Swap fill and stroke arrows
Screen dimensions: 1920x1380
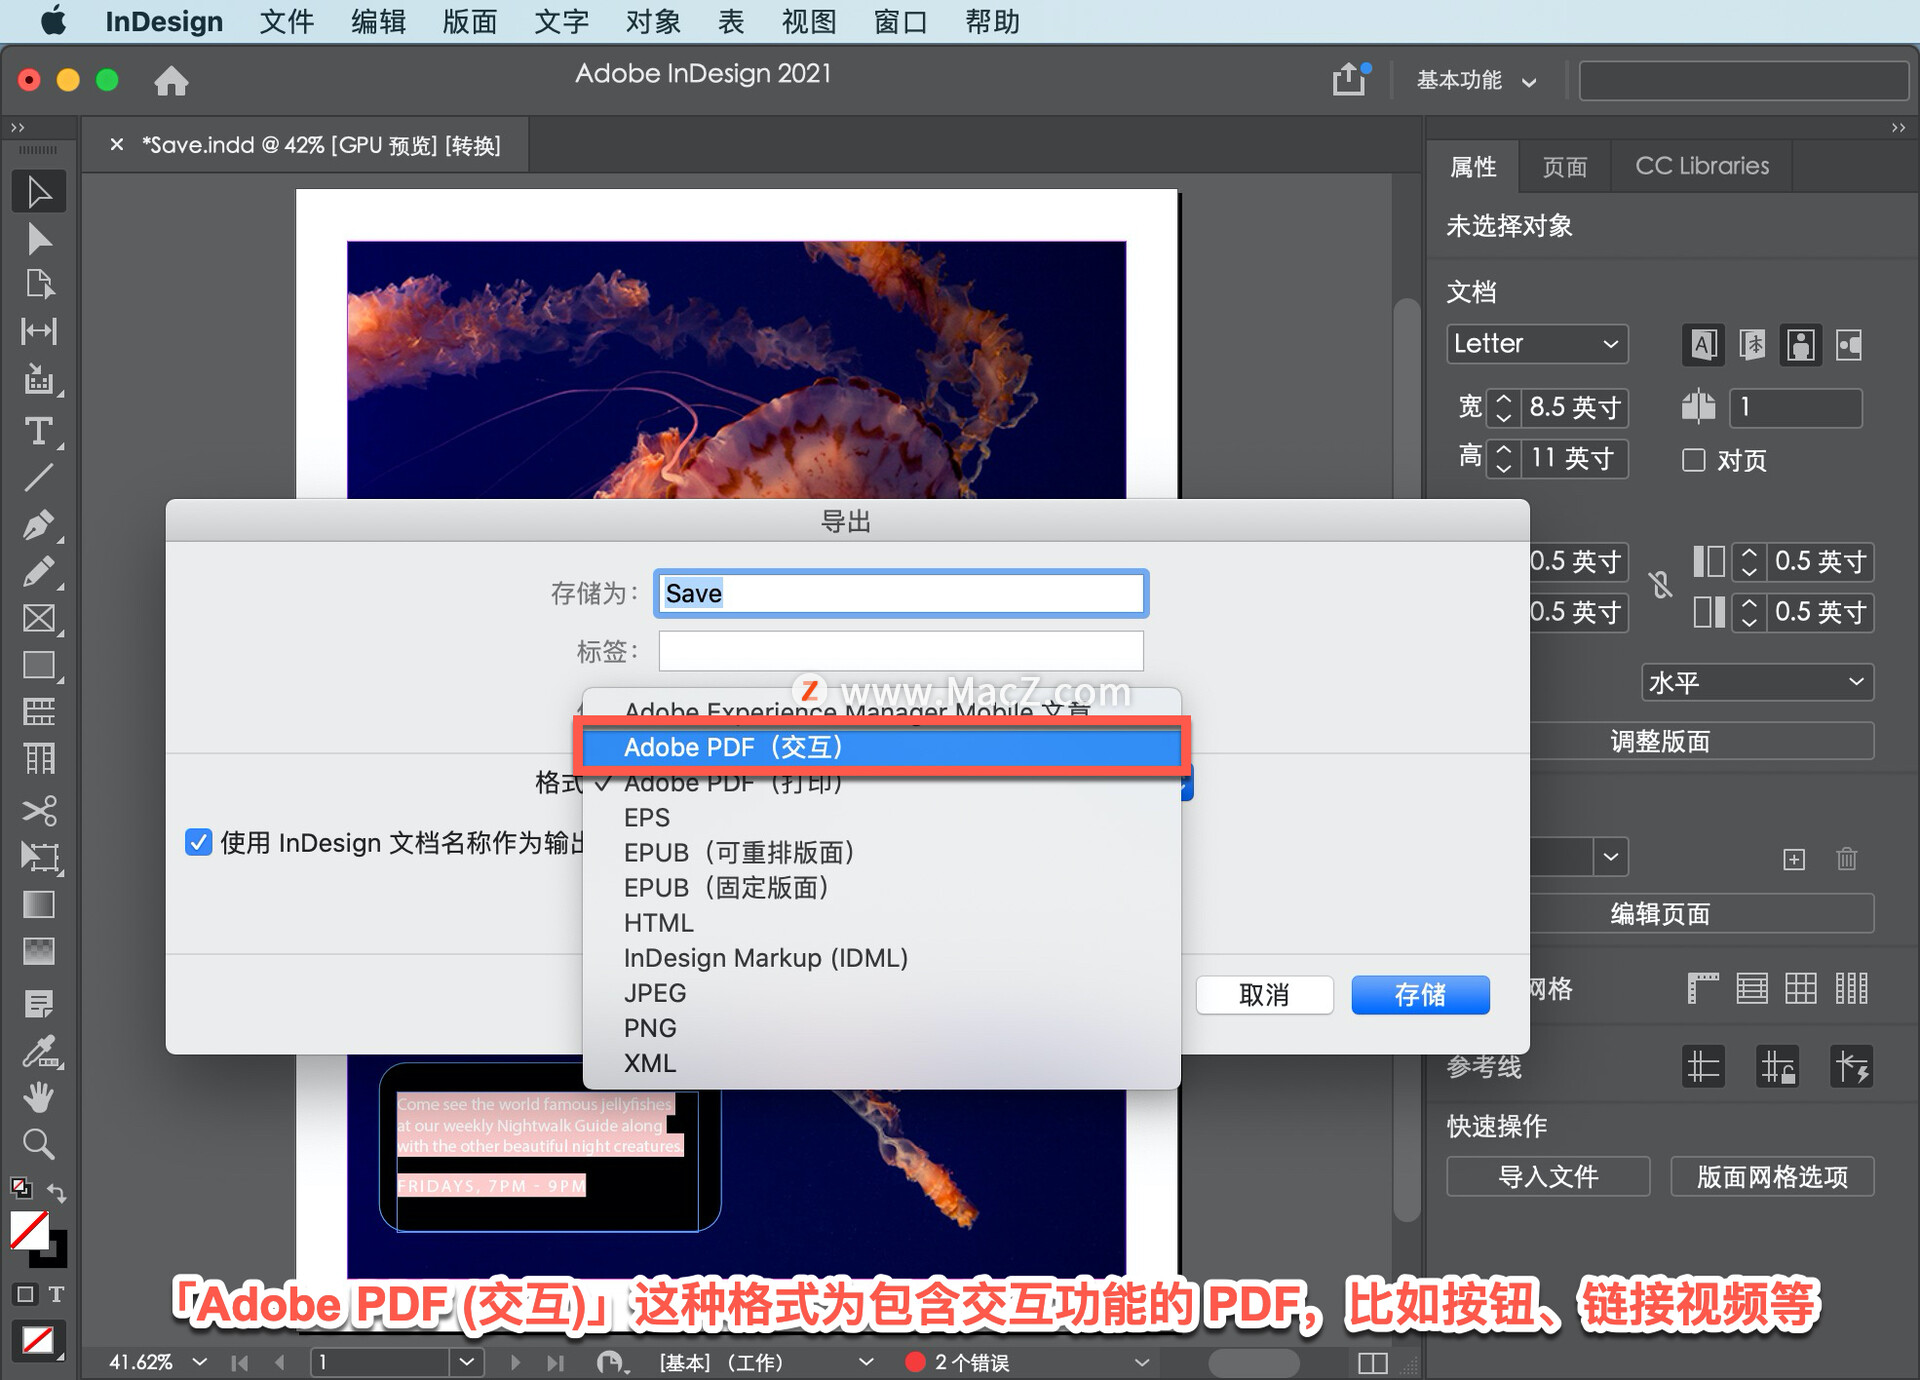tap(57, 1193)
